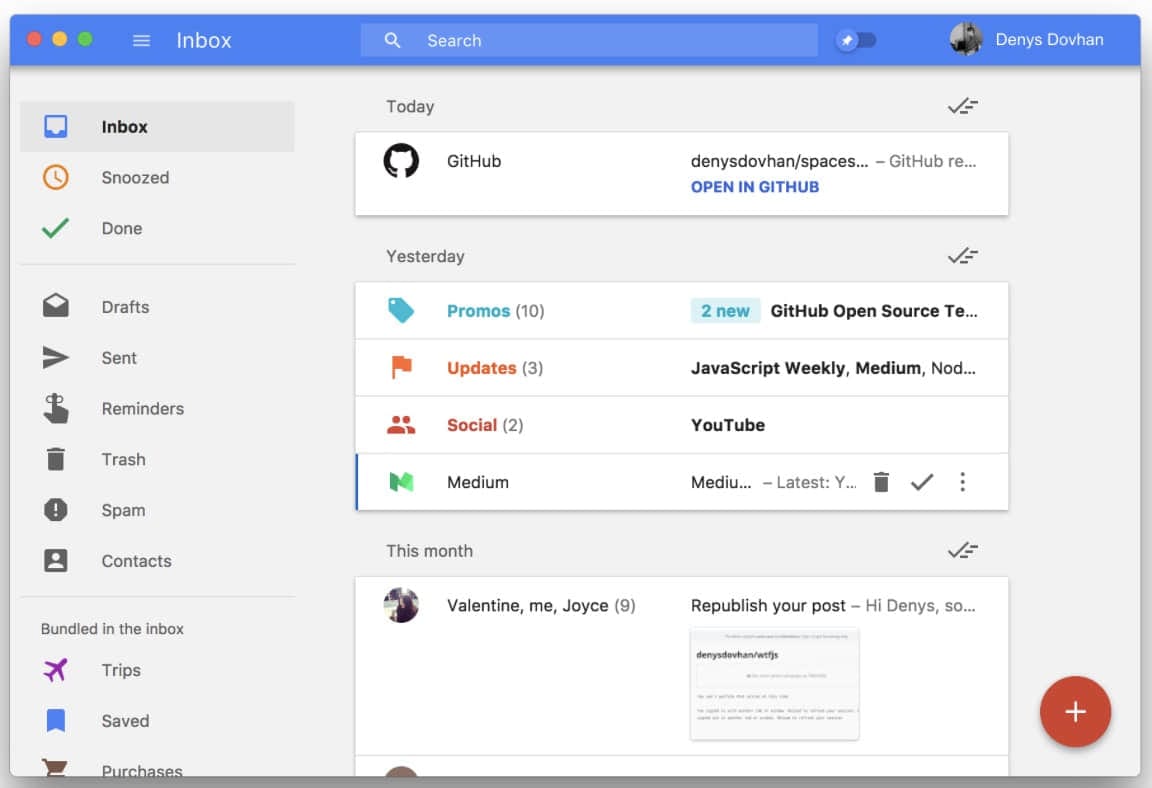The image size is (1152, 788).
Task: Click the Medium logo icon
Action: [x=401, y=482]
